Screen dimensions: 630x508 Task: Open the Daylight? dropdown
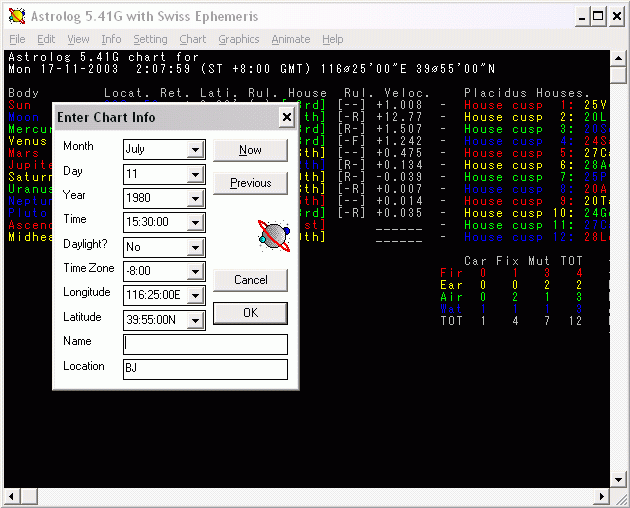click(x=196, y=248)
